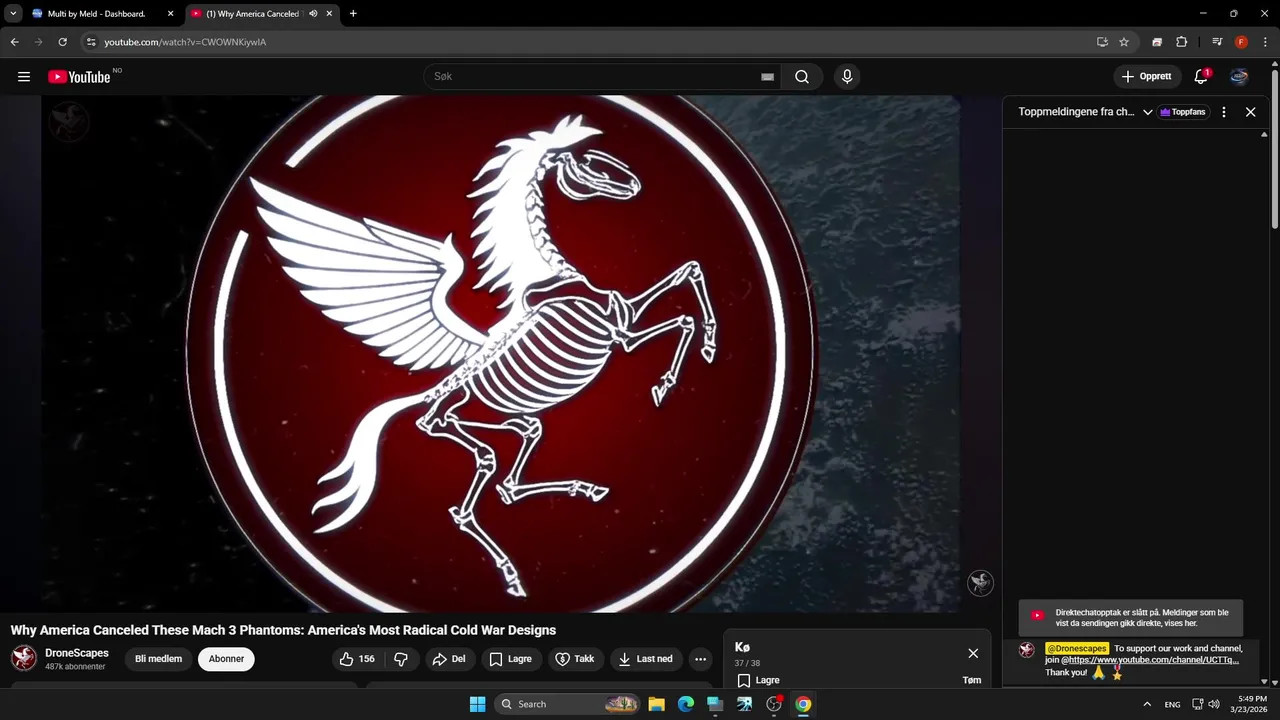Screen dimensions: 1280x720
Task: Click the search magnifier button
Action: point(802,76)
